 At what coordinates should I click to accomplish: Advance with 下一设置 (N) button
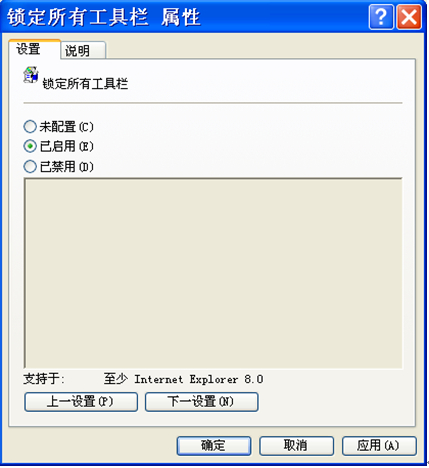point(201,402)
